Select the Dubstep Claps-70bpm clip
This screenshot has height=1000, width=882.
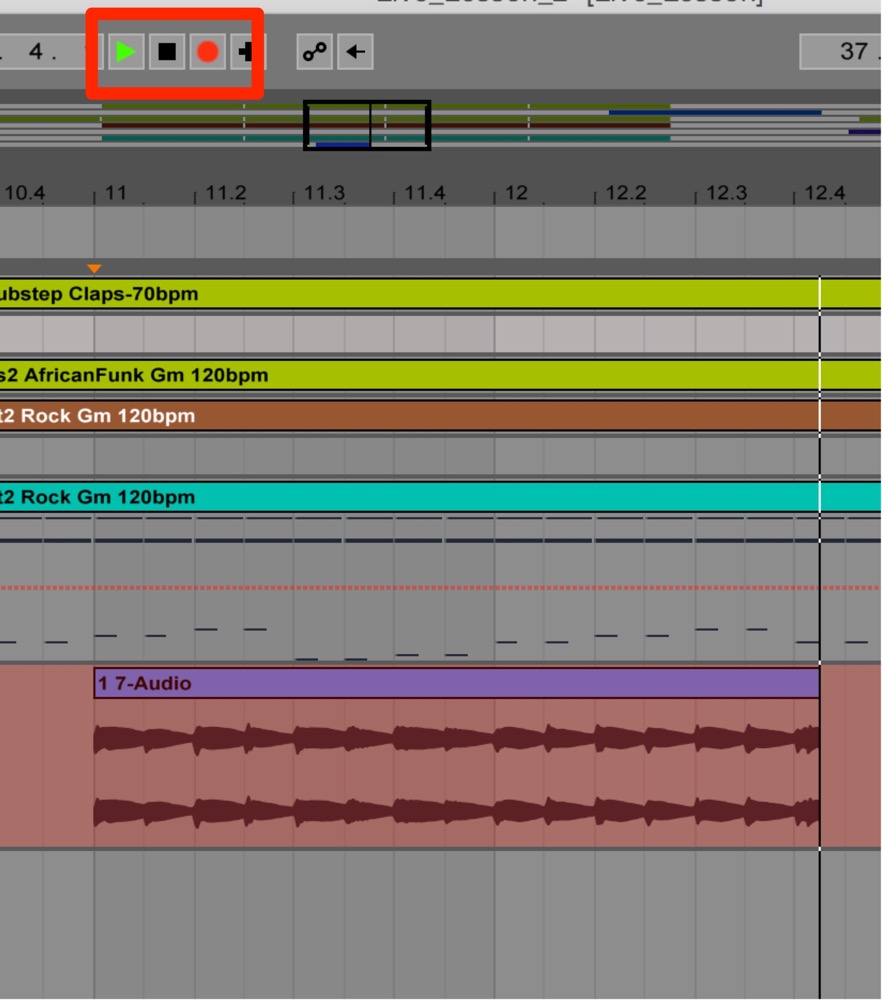pyautogui.click(x=440, y=294)
